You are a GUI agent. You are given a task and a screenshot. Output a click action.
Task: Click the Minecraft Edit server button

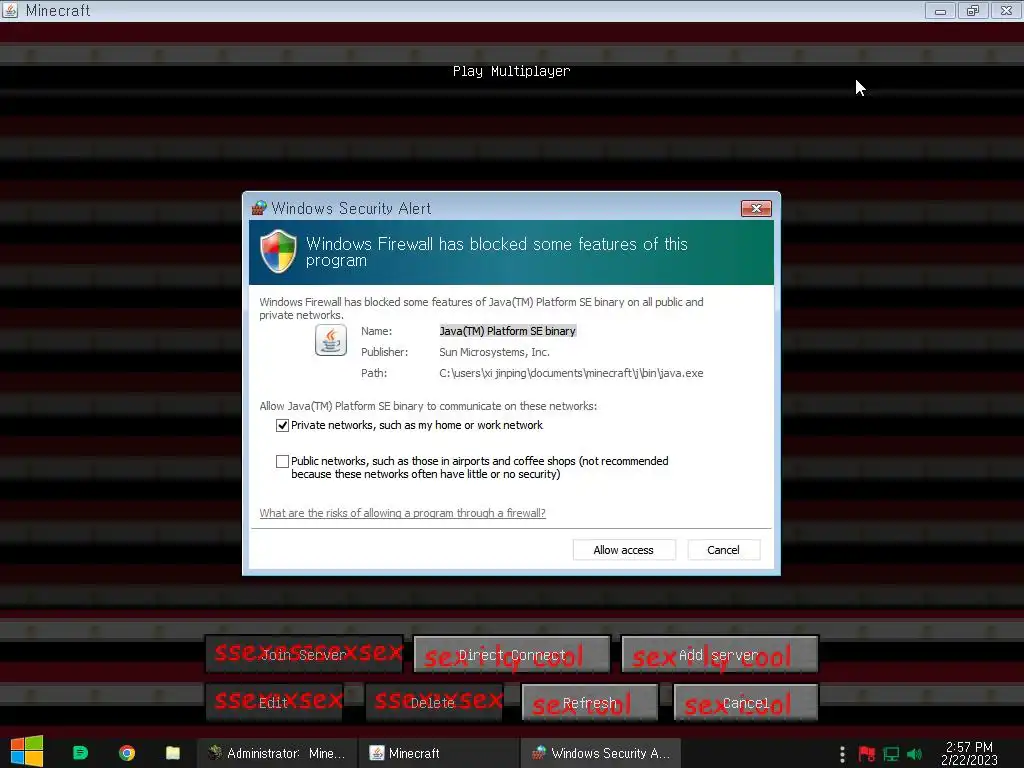274,703
